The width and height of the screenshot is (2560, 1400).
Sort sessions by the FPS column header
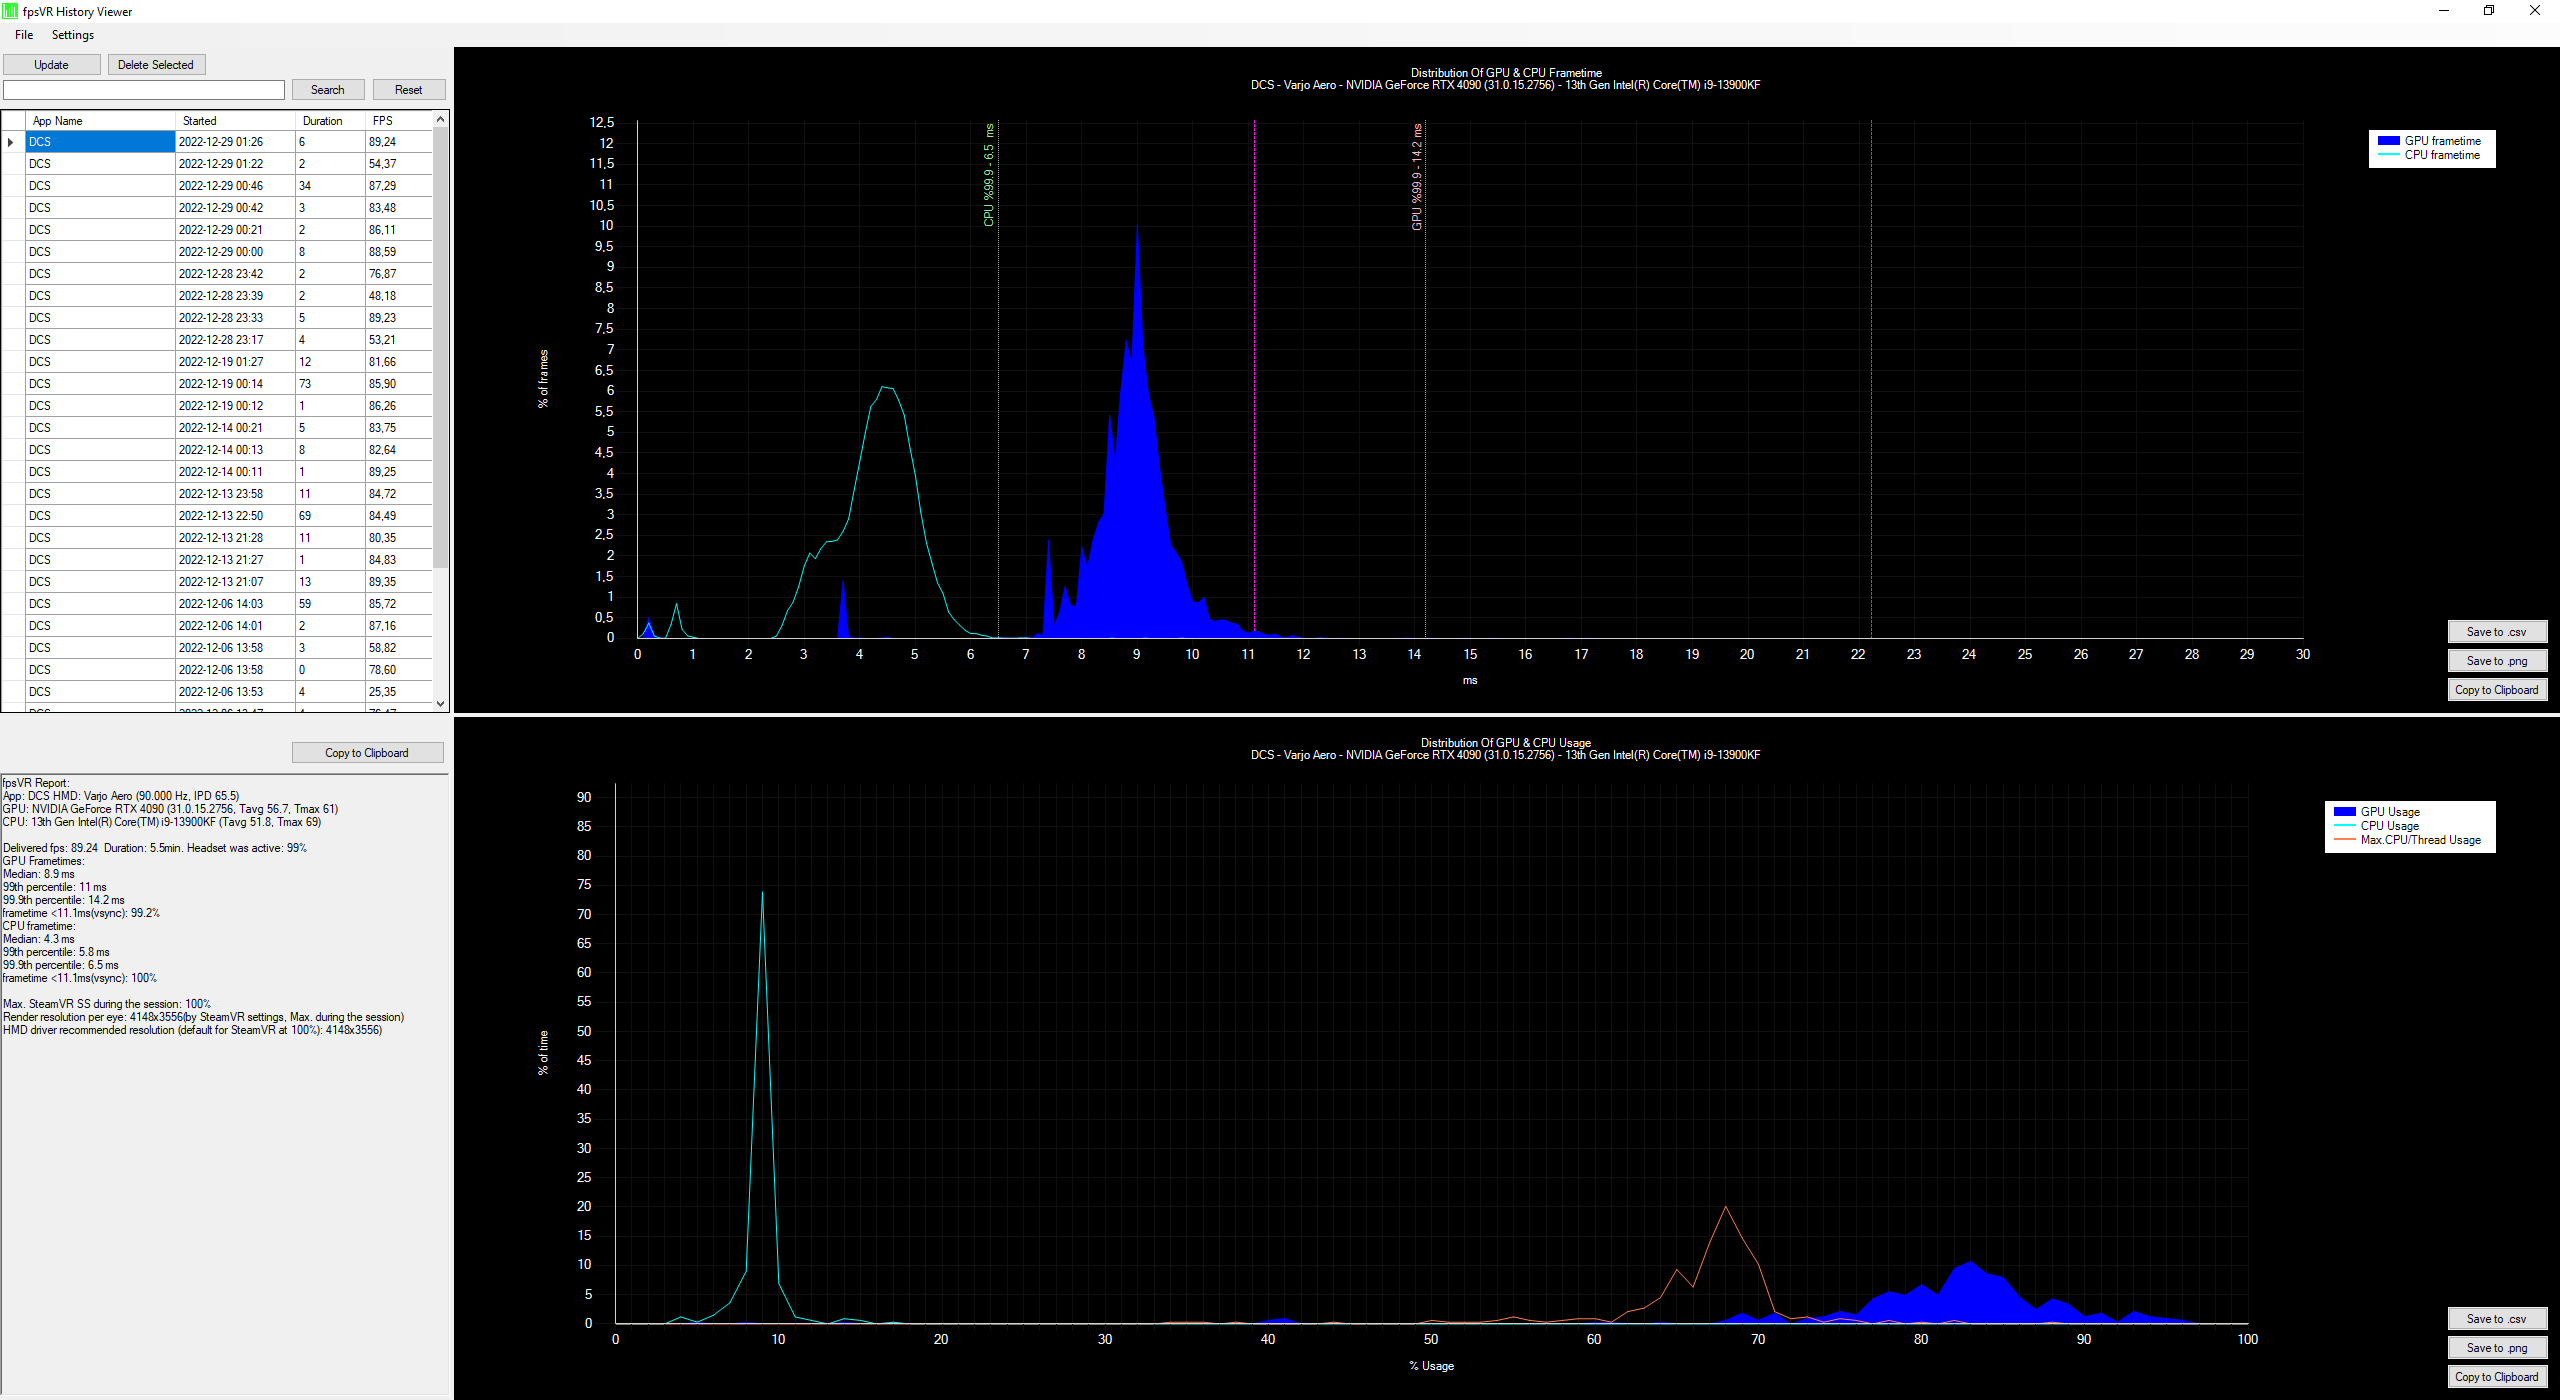pyautogui.click(x=399, y=121)
